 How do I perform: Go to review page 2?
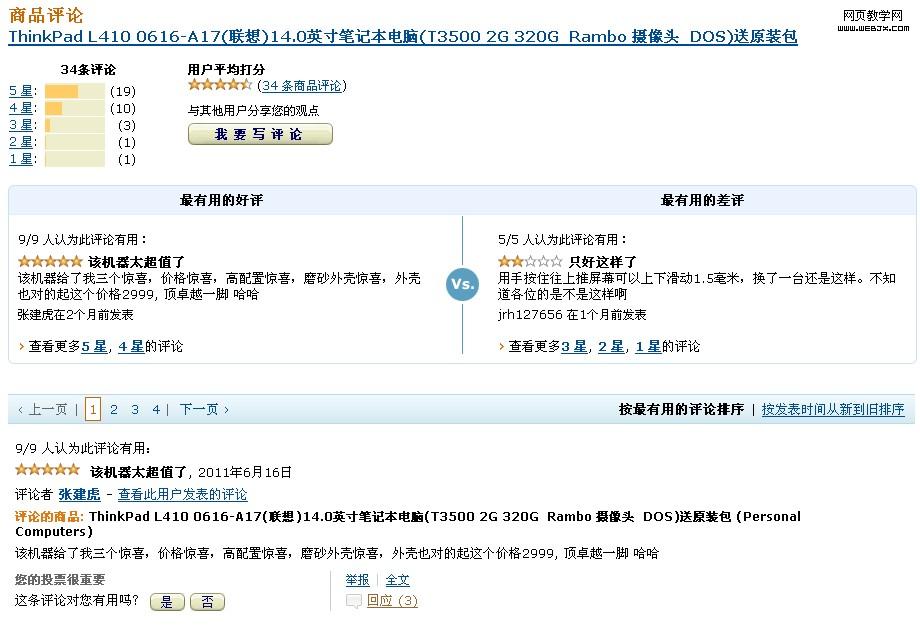[114, 409]
